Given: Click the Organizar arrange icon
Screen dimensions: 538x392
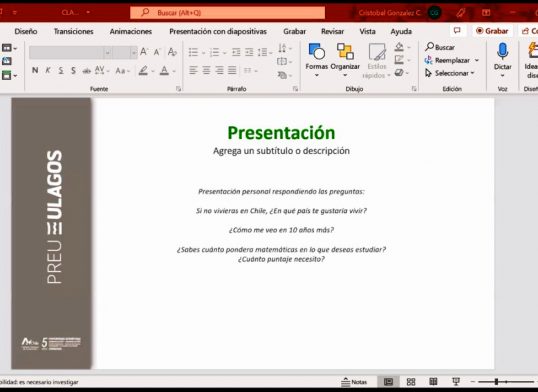Looking at the screenshot, I should pos(345,51).
